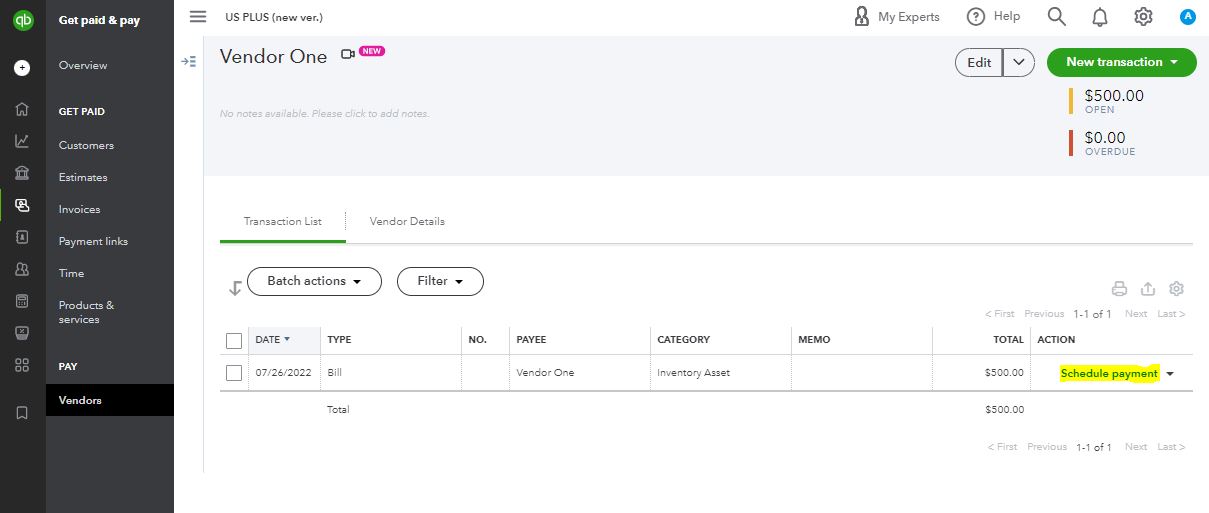Screen dimensions: 1209x513
Task: Check the 07/26/2022 Bill row checkbox
Action: point(234,373)
